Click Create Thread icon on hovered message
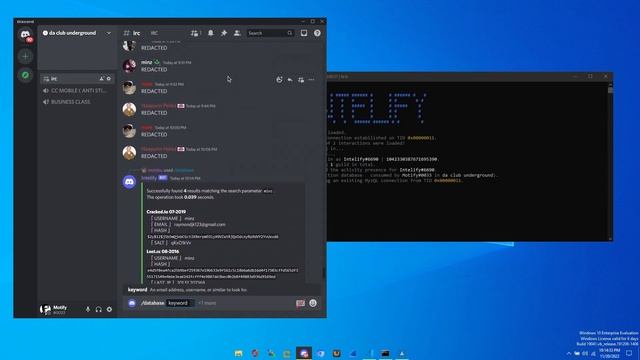 tap(301, 80)
